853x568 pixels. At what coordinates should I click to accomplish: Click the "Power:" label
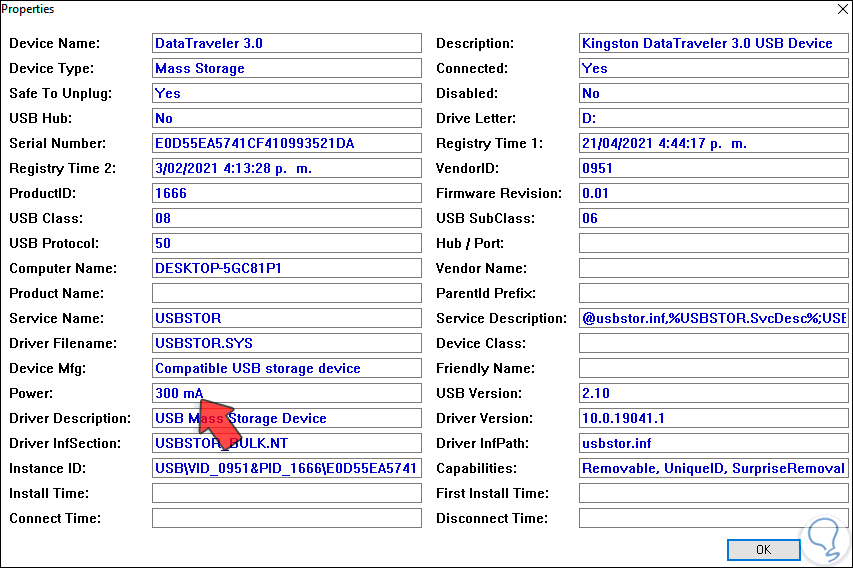point(31,393)
